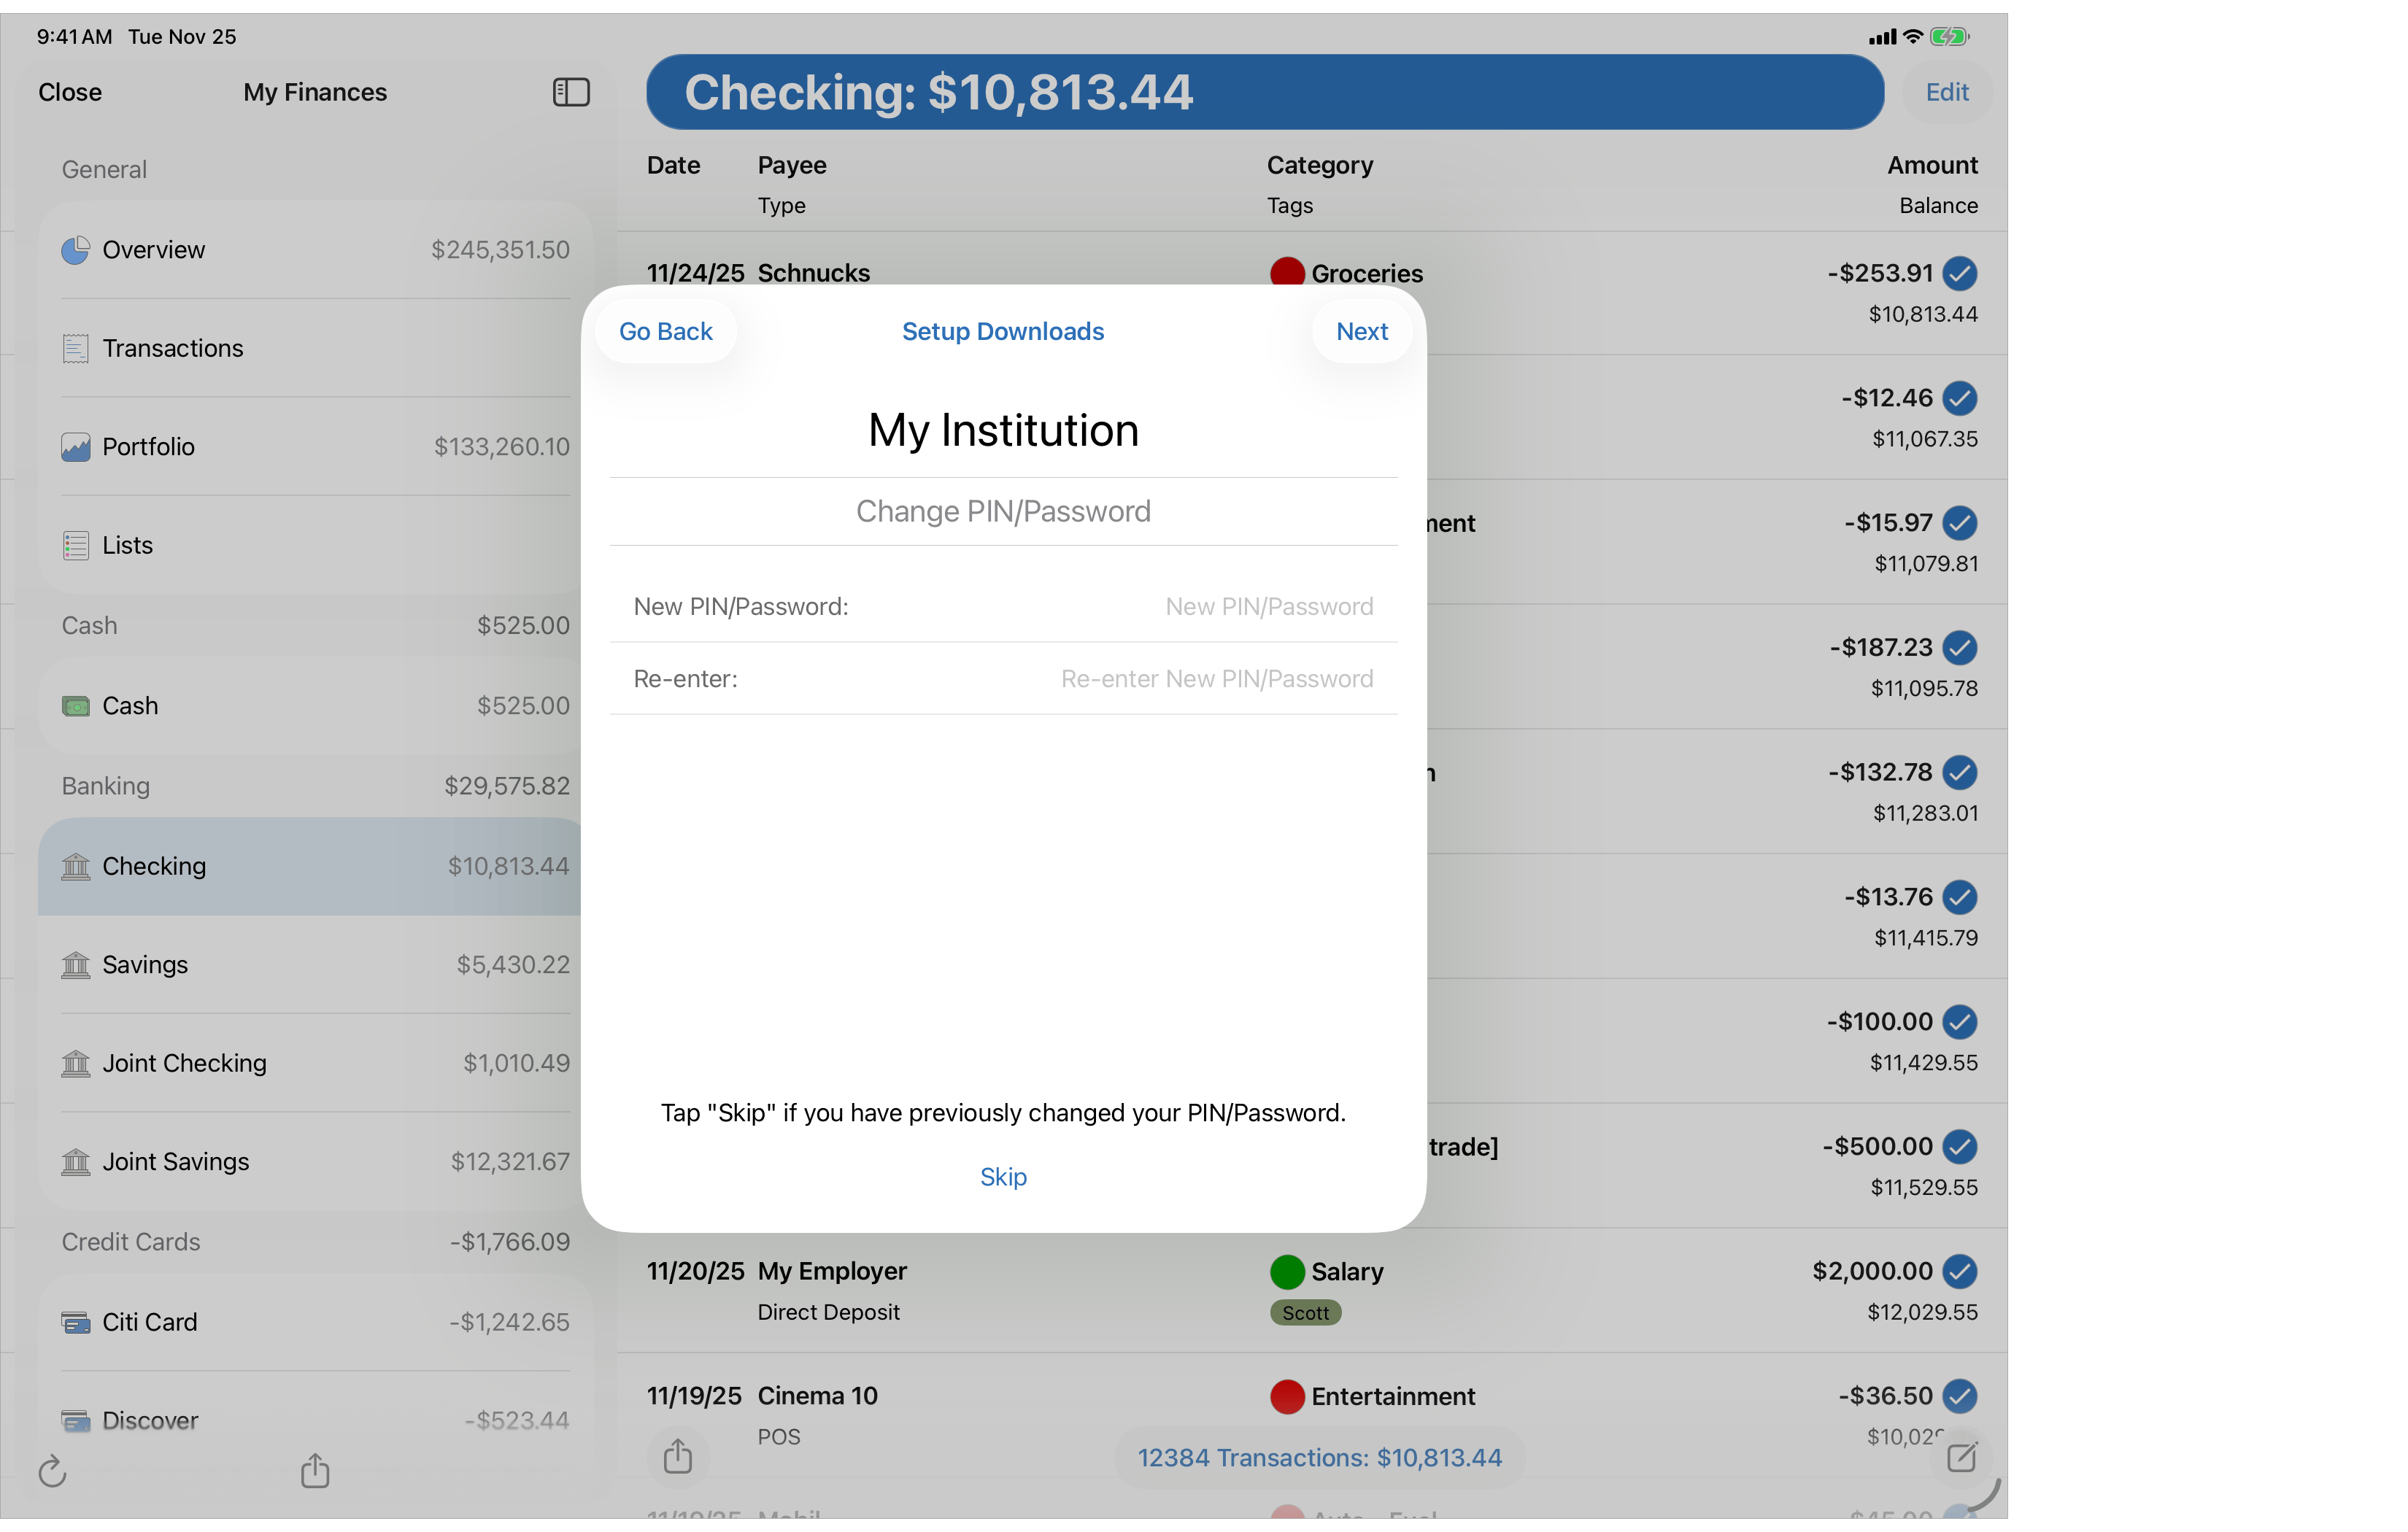The width and height of the screenshot is (2408, 1532).
Task: Tap the share icon in sidebar footer
Action: pos(315,1470)
